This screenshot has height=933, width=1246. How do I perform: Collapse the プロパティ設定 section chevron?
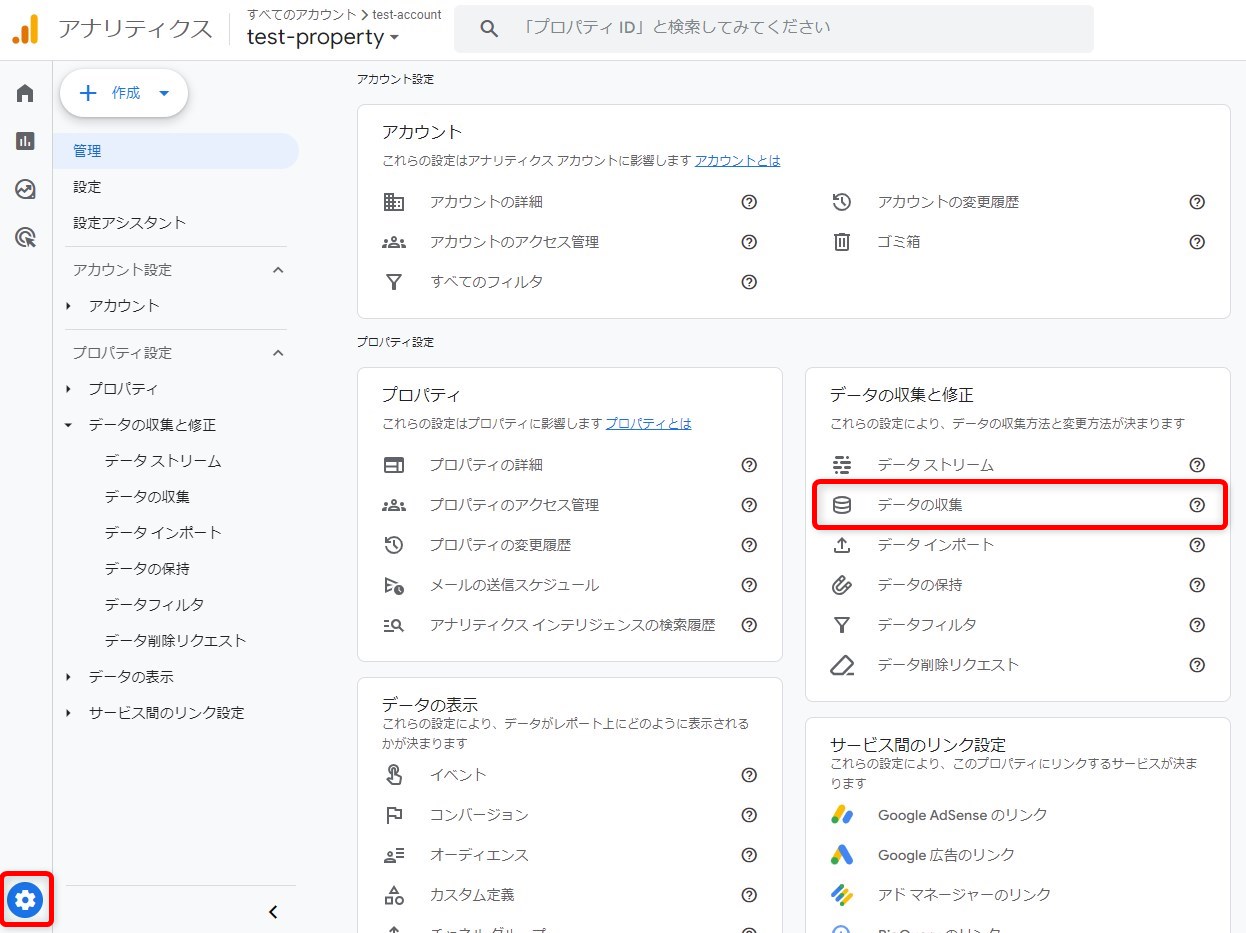click(x=278, y=353)
